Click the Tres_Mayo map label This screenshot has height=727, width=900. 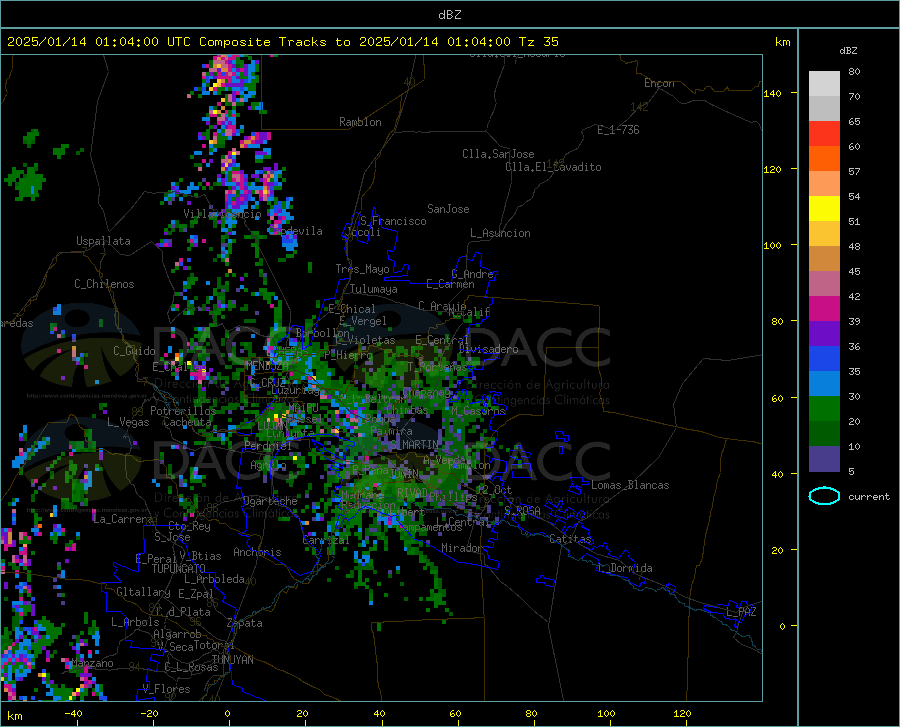pos(362,269)
